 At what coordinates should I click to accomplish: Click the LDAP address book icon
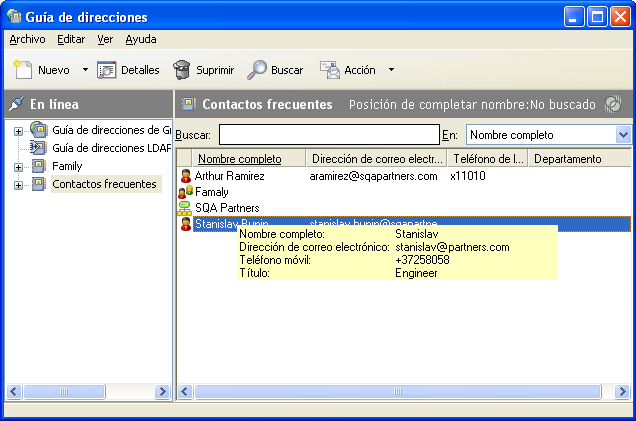(x=38, y=148)
